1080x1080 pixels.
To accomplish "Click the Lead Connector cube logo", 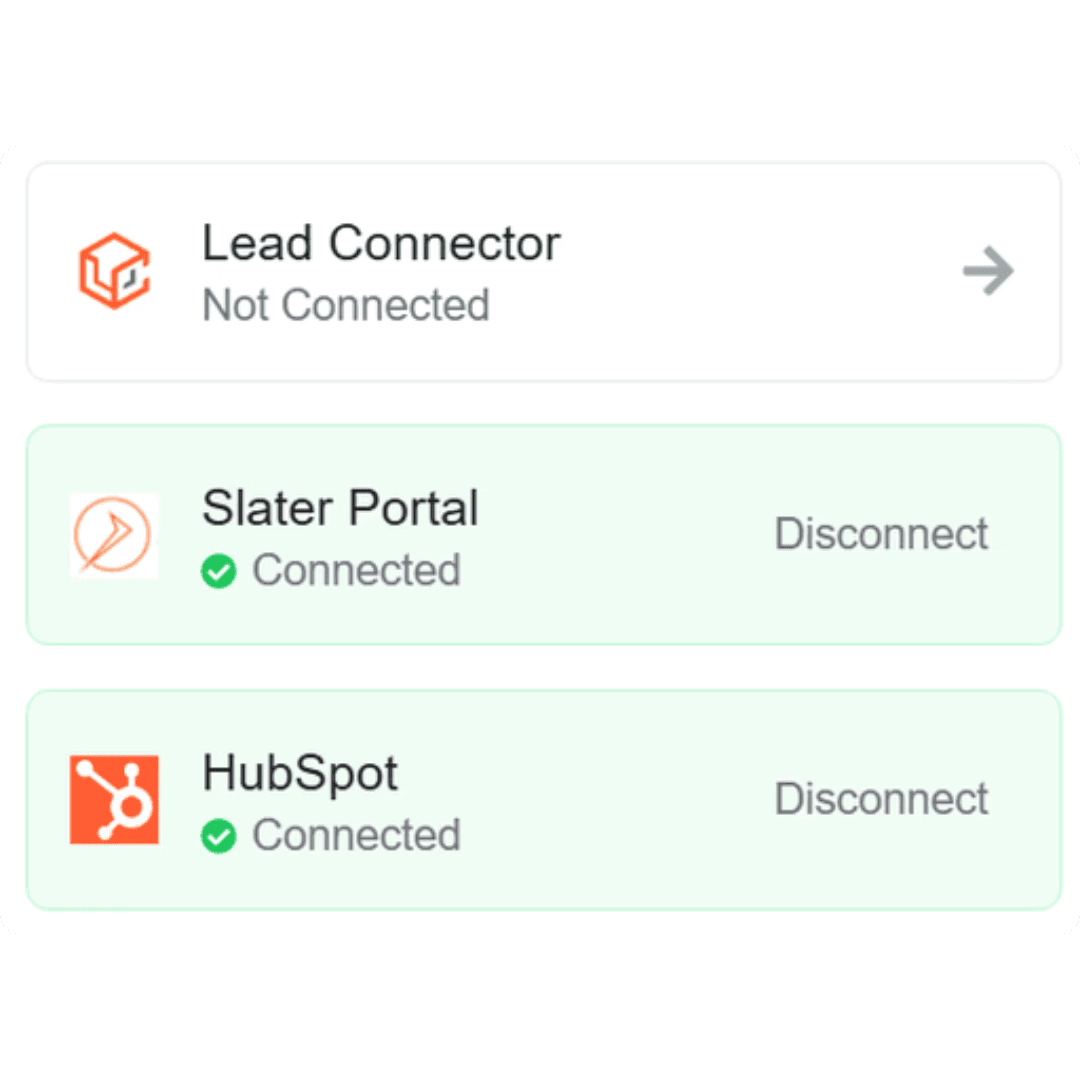I will click(x=114, y=271).
